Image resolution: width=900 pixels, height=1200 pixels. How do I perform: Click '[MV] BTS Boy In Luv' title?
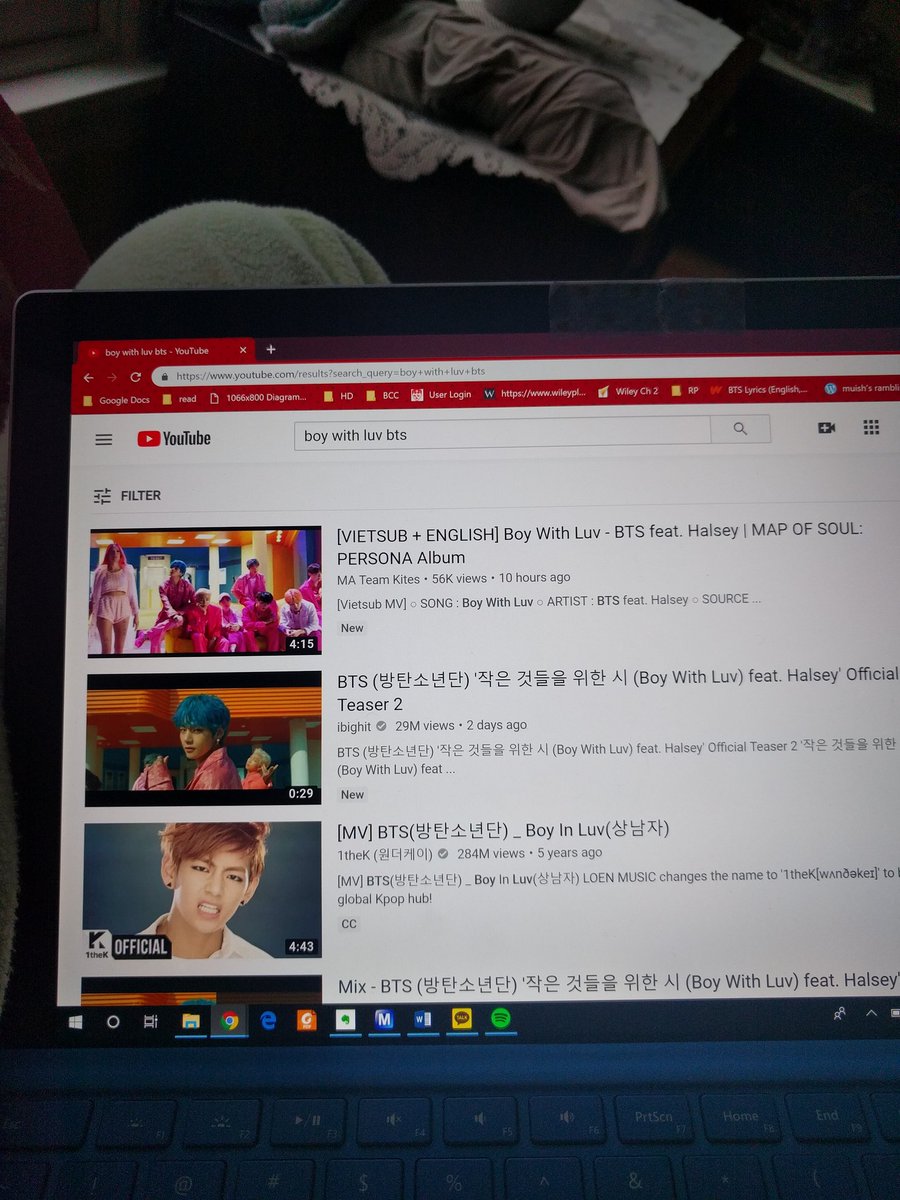[503, 829]
